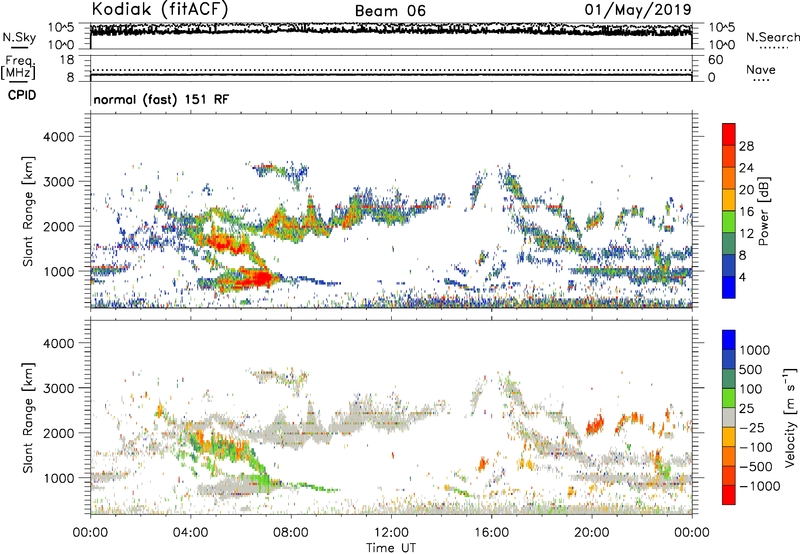Click the 'Beam 06' header label

390,11
